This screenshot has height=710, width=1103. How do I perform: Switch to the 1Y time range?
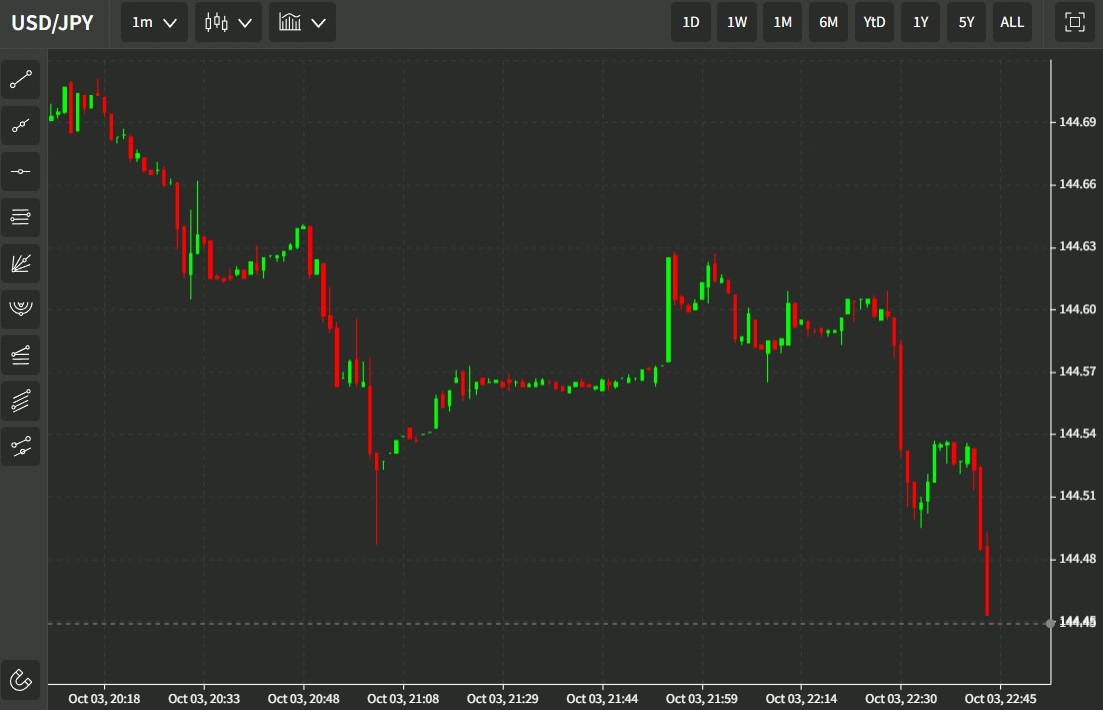(x=920, y=22)
